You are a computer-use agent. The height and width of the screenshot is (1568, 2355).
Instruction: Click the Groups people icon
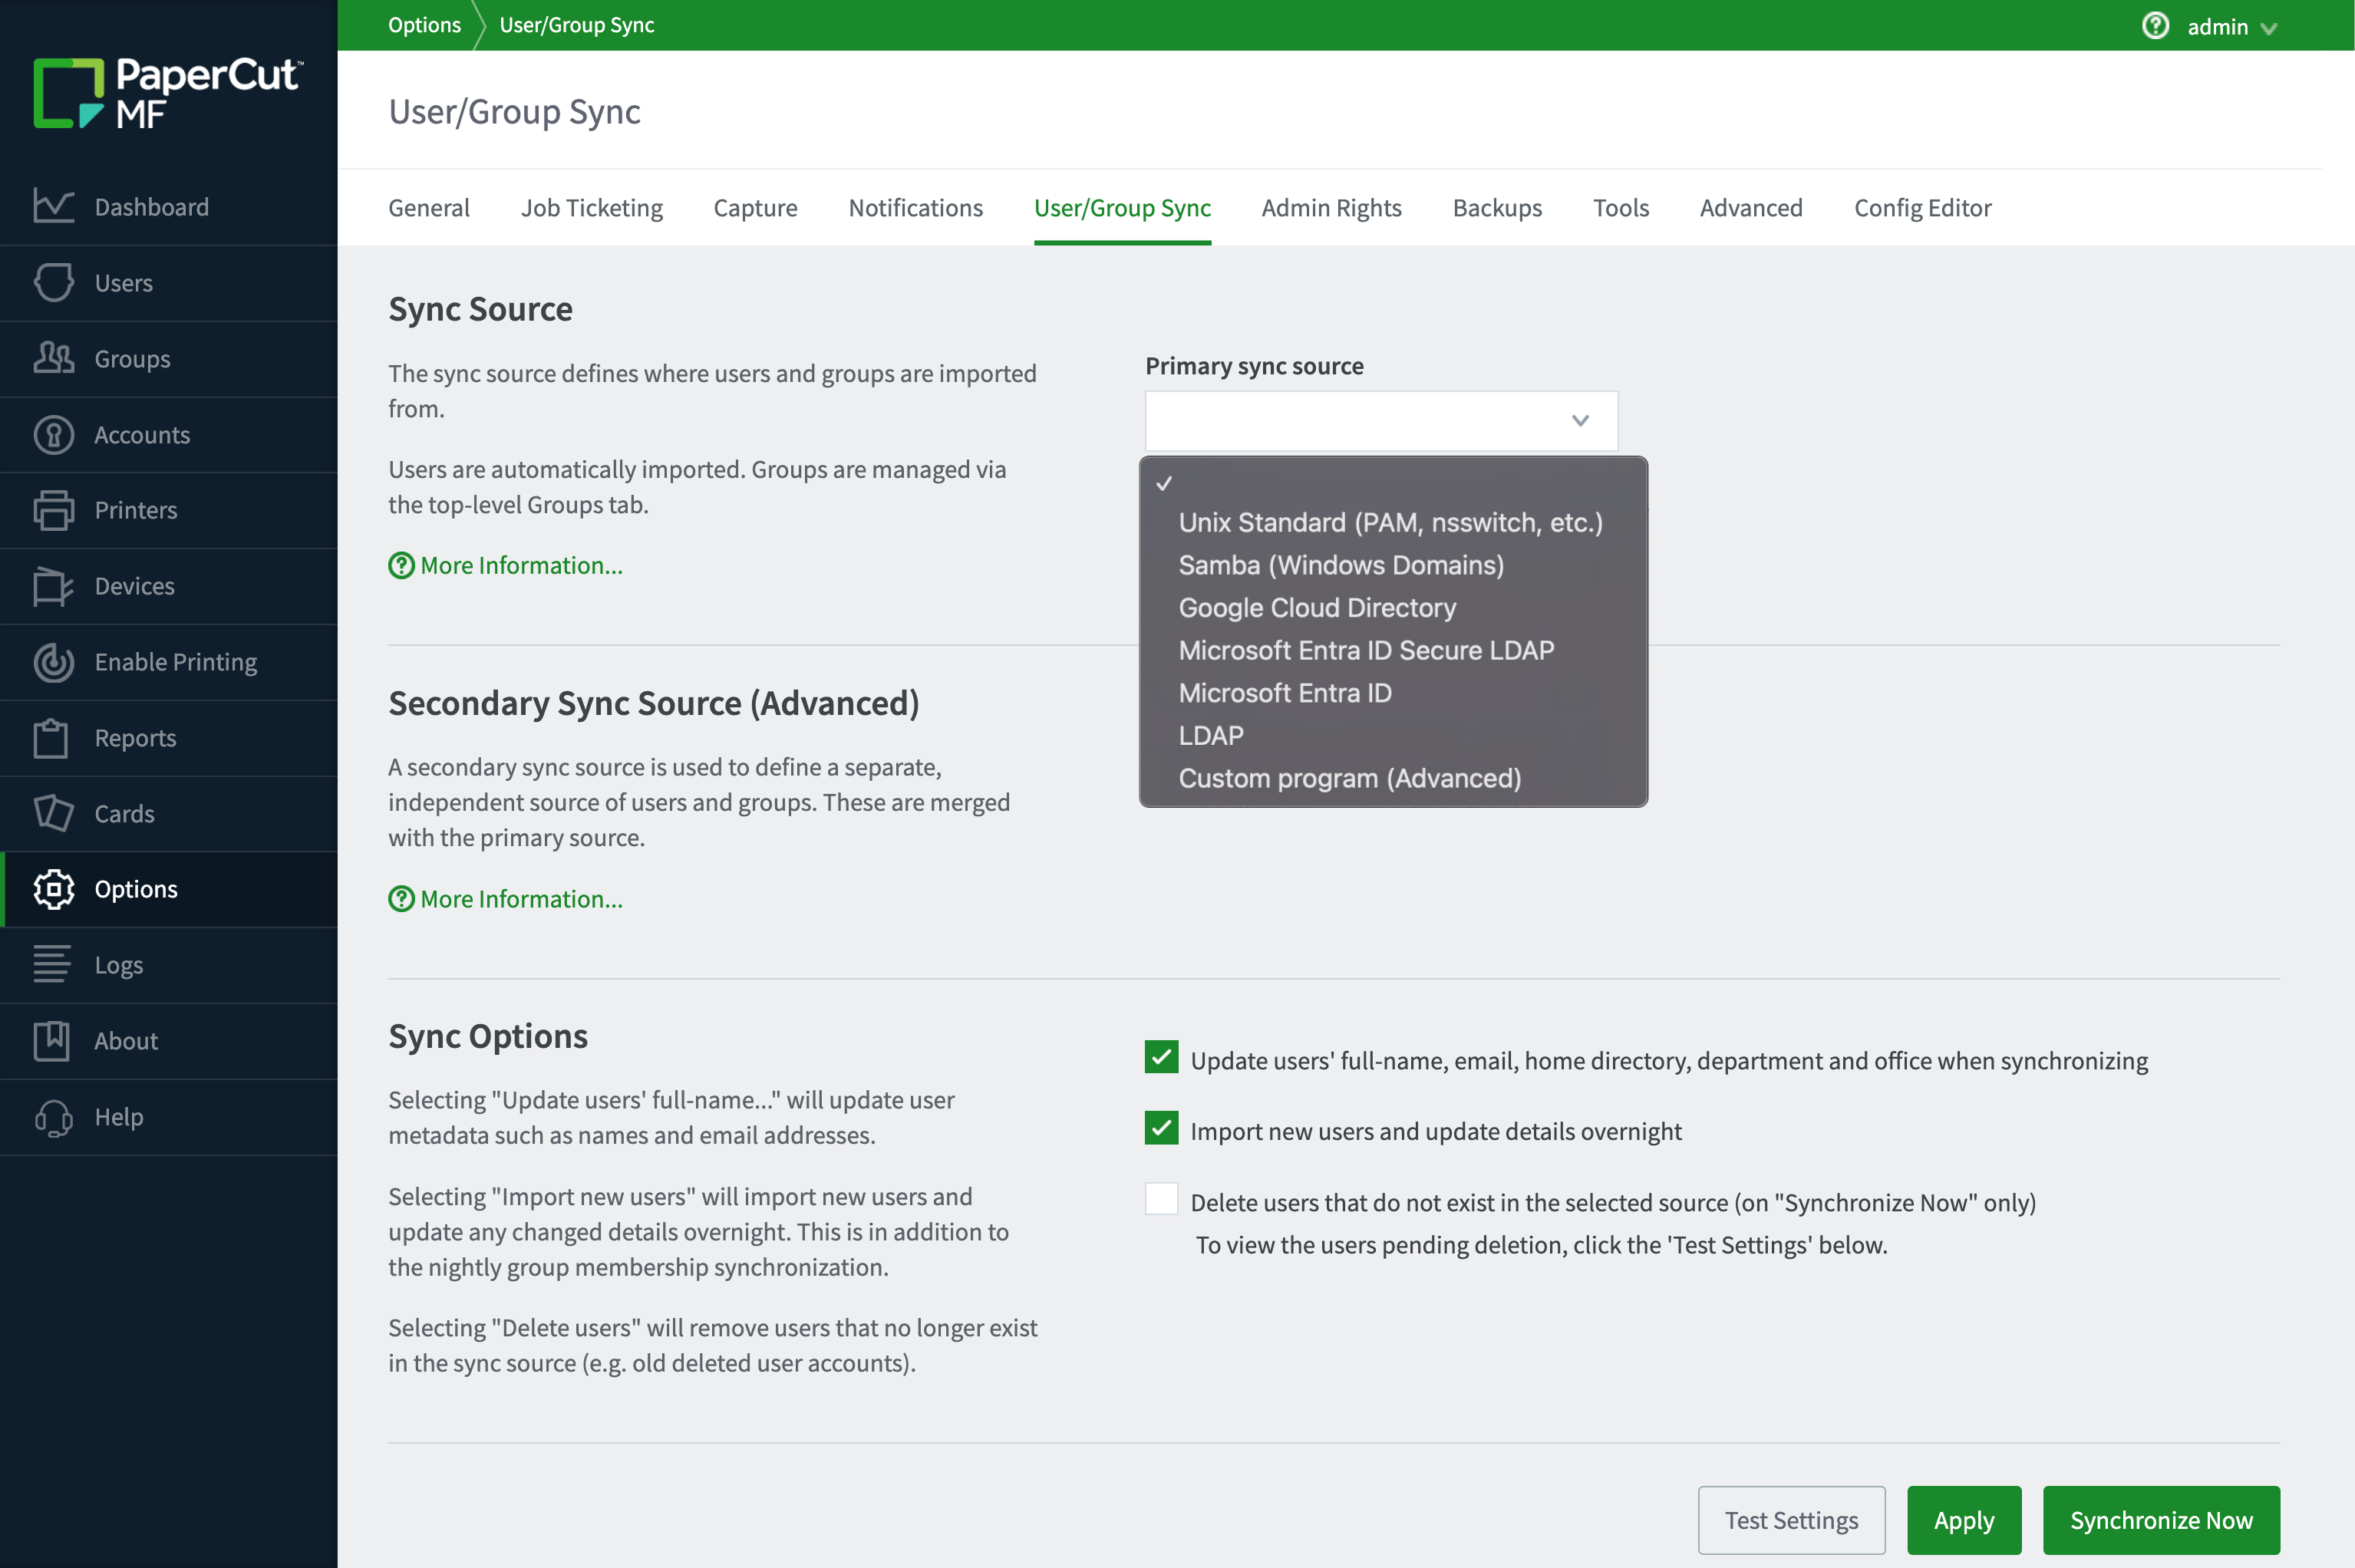[53, 358]
